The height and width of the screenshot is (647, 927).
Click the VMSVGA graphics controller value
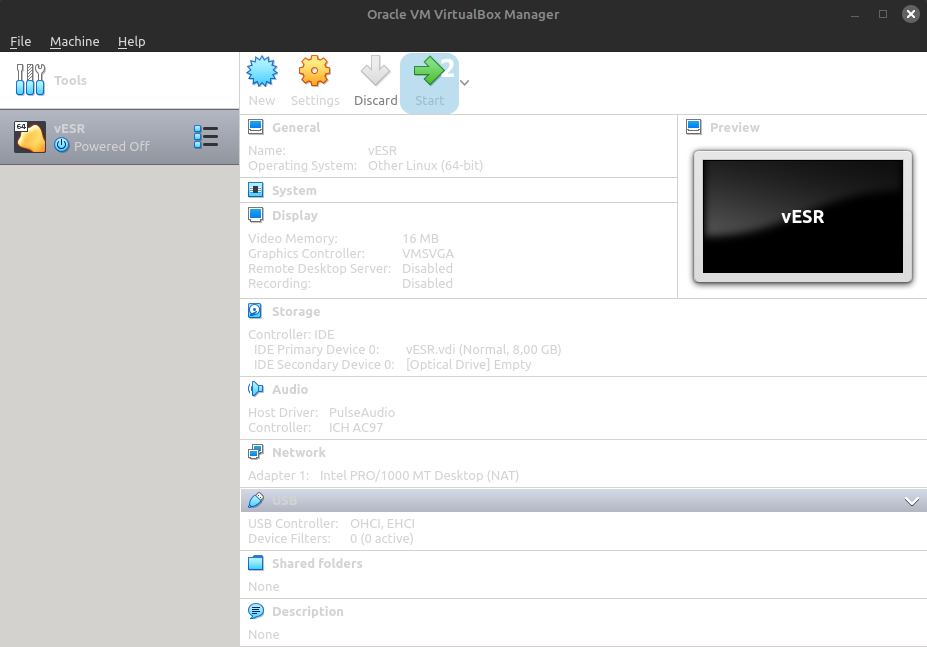[428, 254]
